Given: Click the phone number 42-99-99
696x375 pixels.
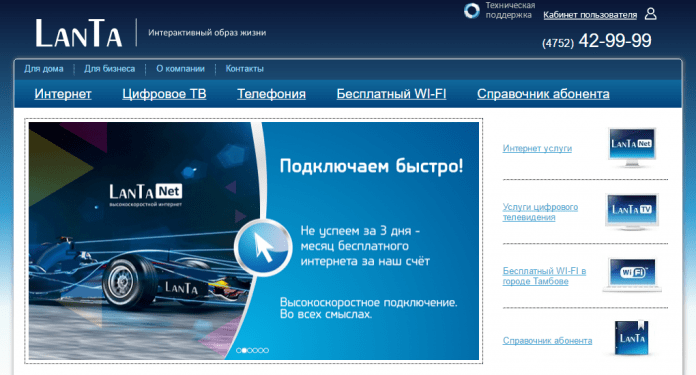Looking at the screenshot, I should click(615, 41).
